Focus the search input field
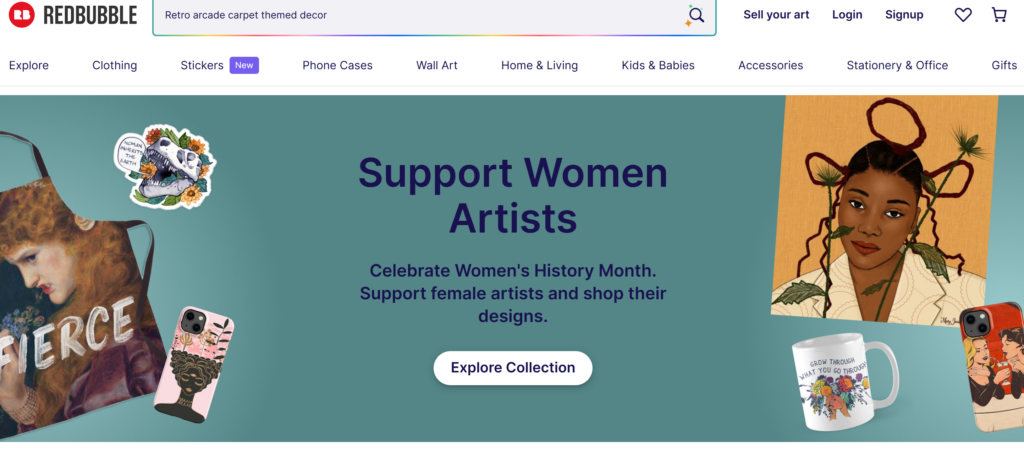1024x453 pixels. [x=418, y=15]
